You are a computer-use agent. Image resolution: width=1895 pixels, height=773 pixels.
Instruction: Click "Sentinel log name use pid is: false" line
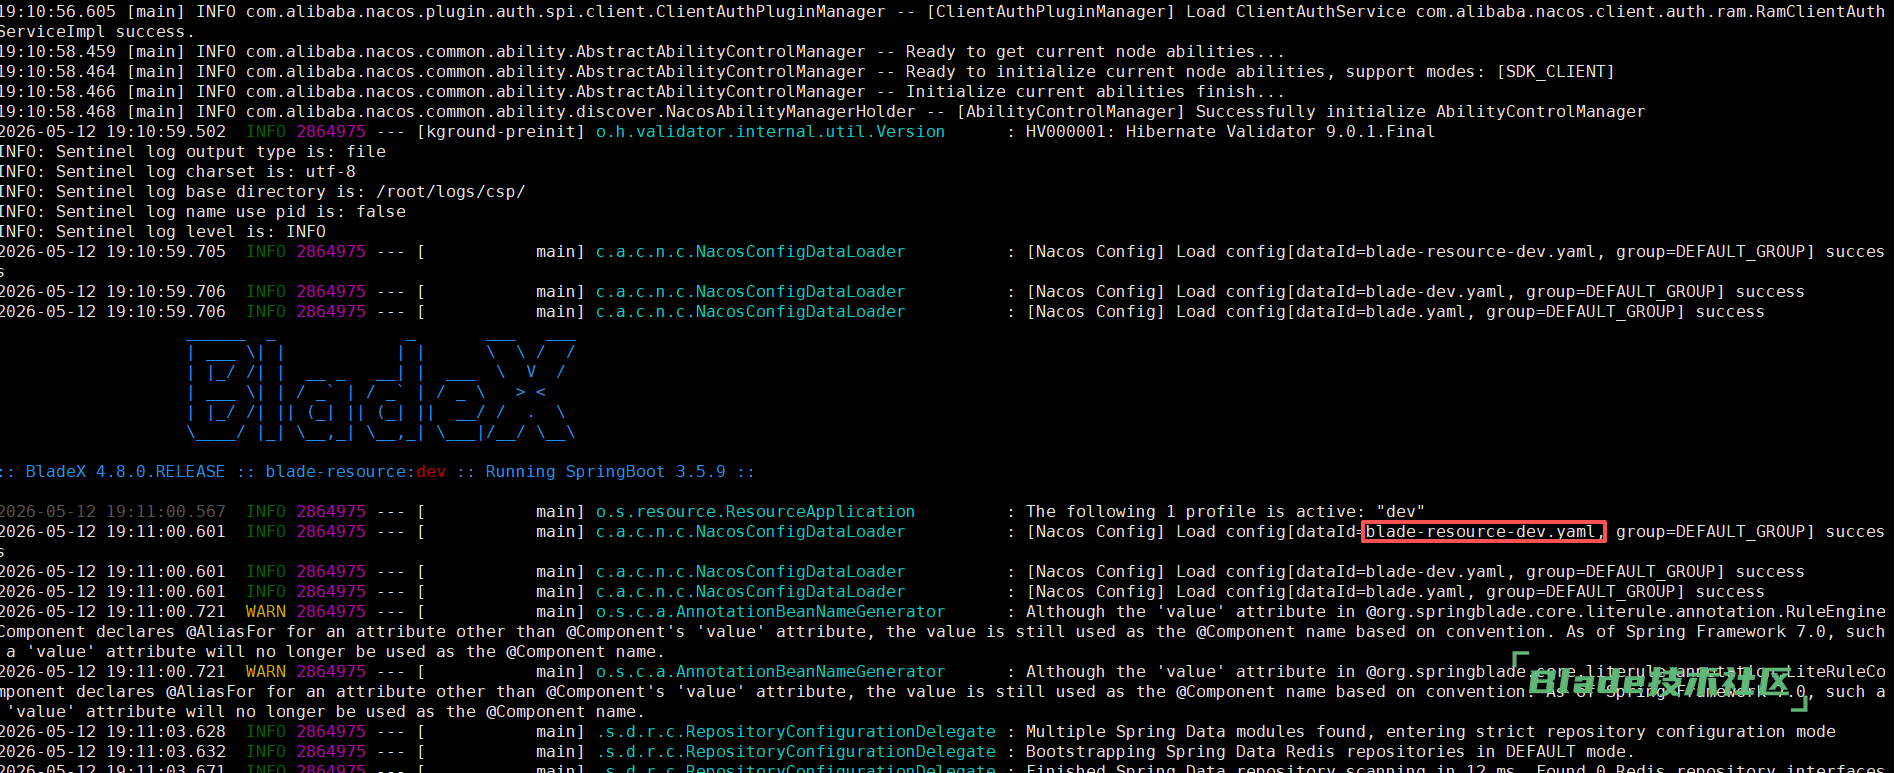pyautogui.click(x=203, y=212)
